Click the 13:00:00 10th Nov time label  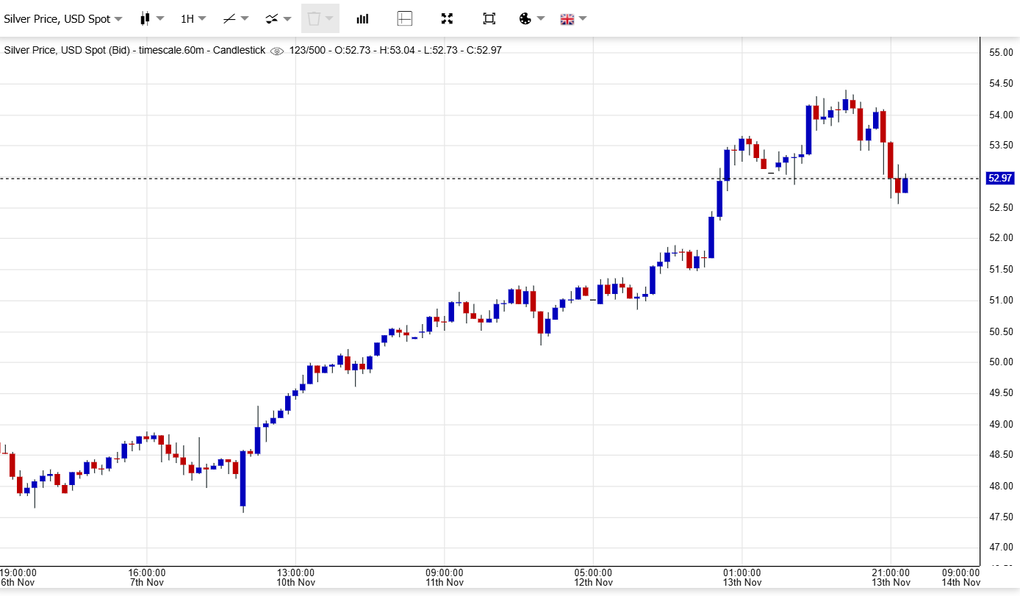296,576
